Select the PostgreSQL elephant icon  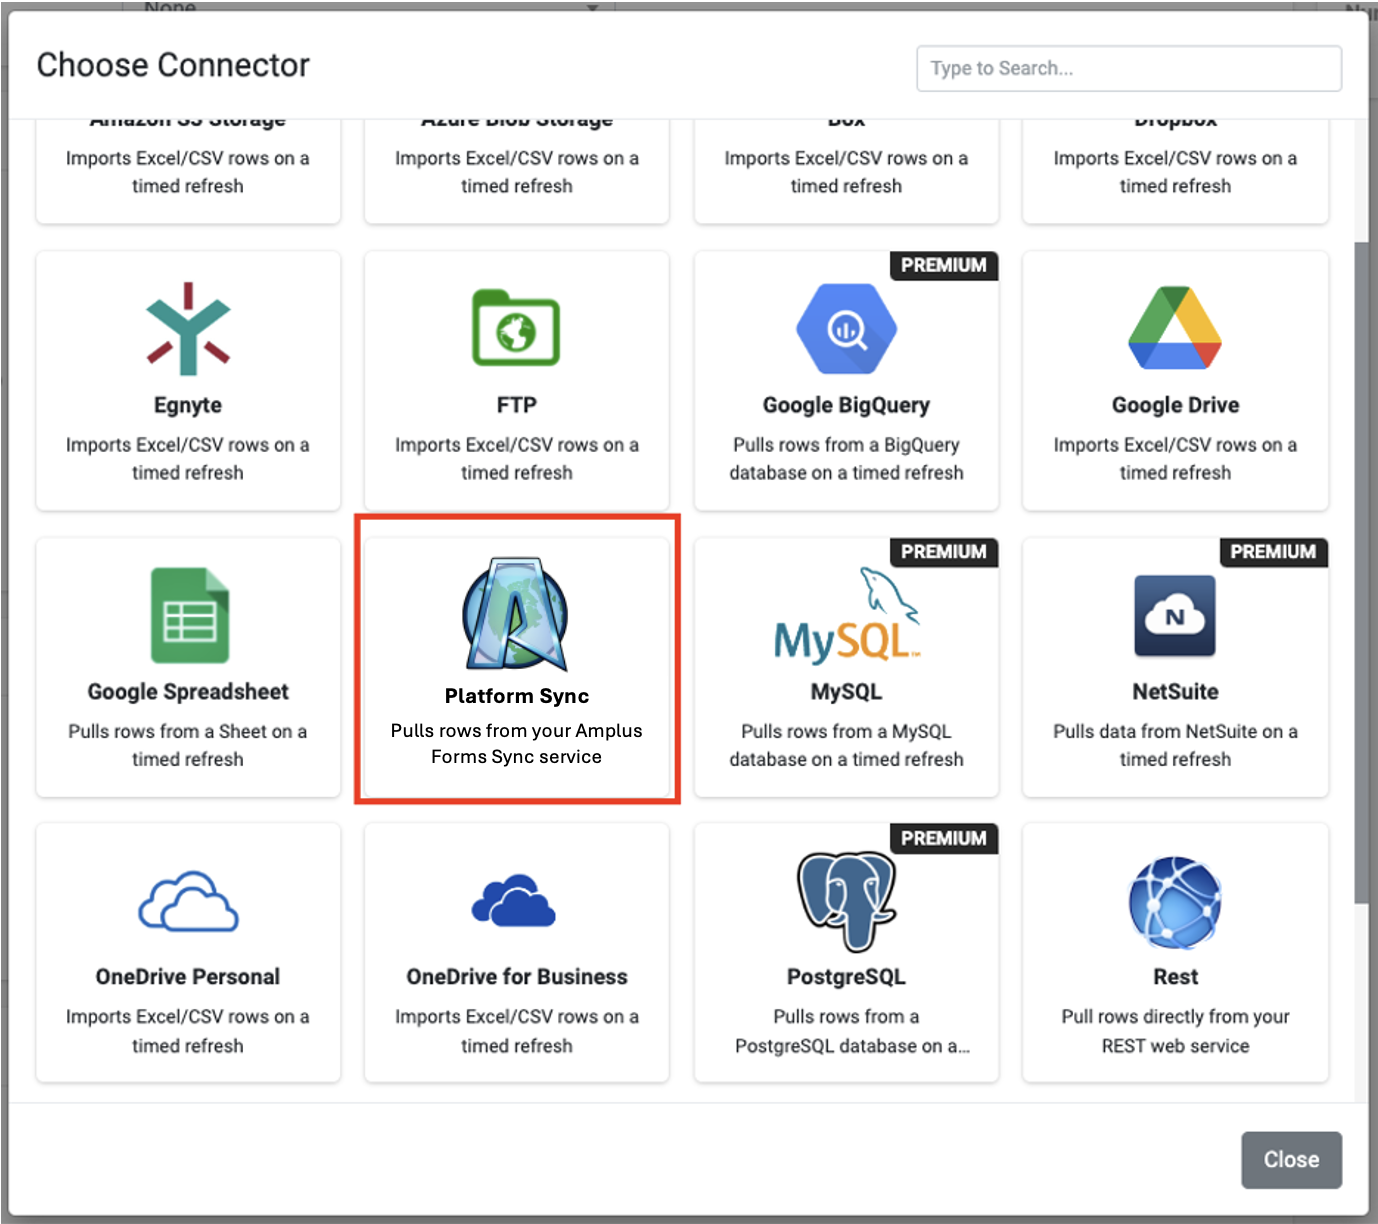click(846, 901)
